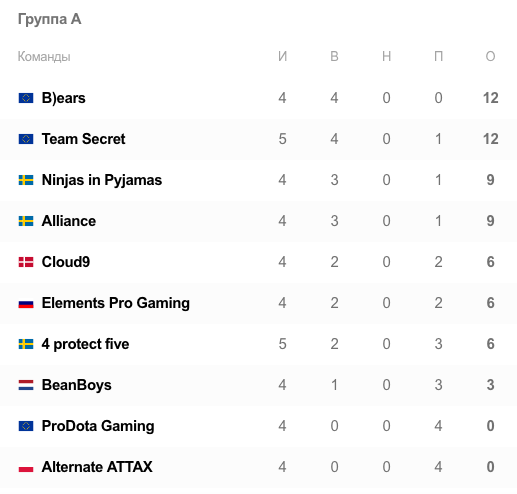
Task: Open the Team Secret team link
Action: [x=83, y=139]
